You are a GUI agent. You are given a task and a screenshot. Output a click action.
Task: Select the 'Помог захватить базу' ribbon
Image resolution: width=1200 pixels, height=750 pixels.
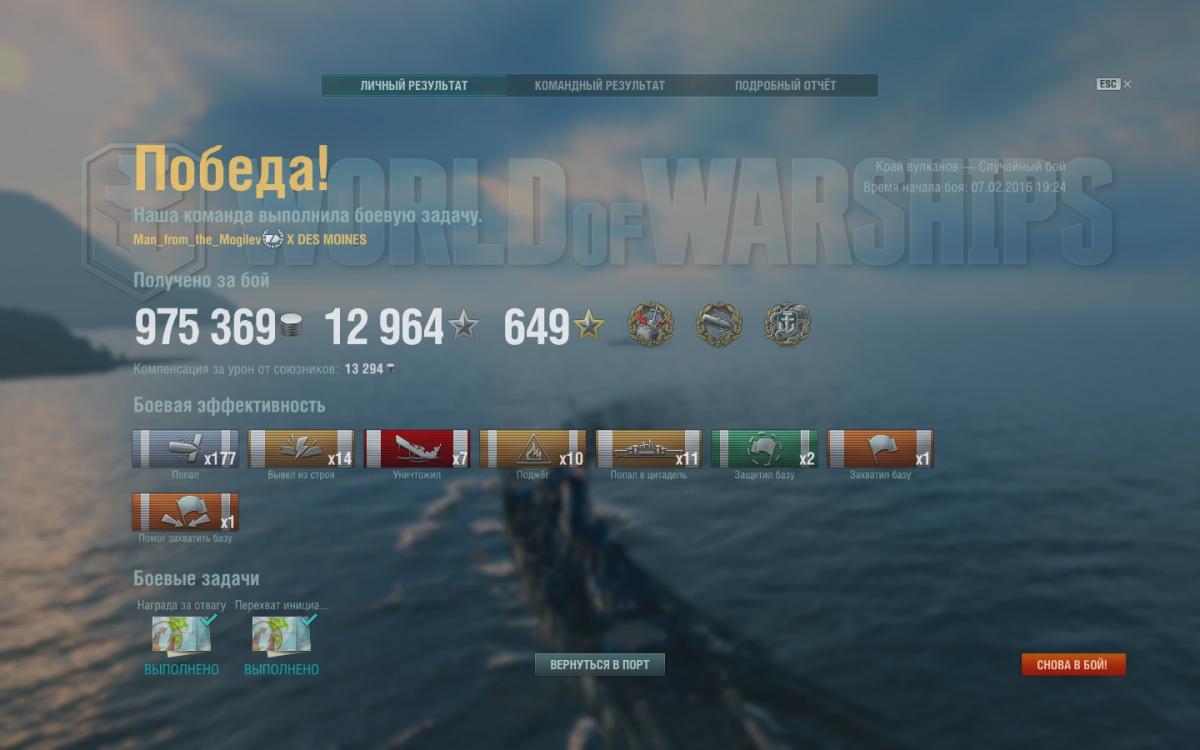[x=185, y=512]
